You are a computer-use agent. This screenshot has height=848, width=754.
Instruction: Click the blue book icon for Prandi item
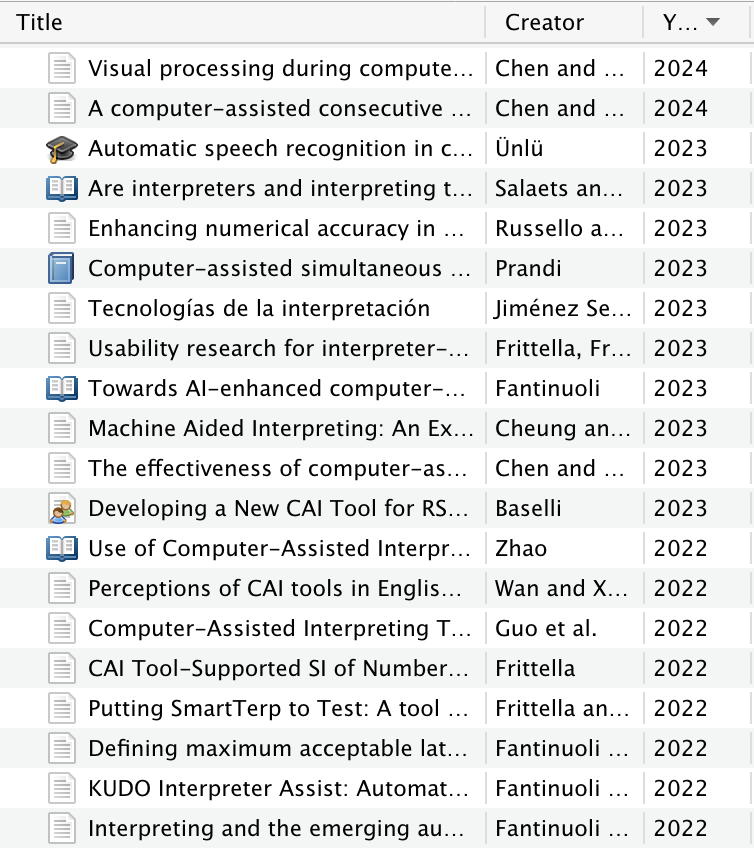click(x=61, y=268)
